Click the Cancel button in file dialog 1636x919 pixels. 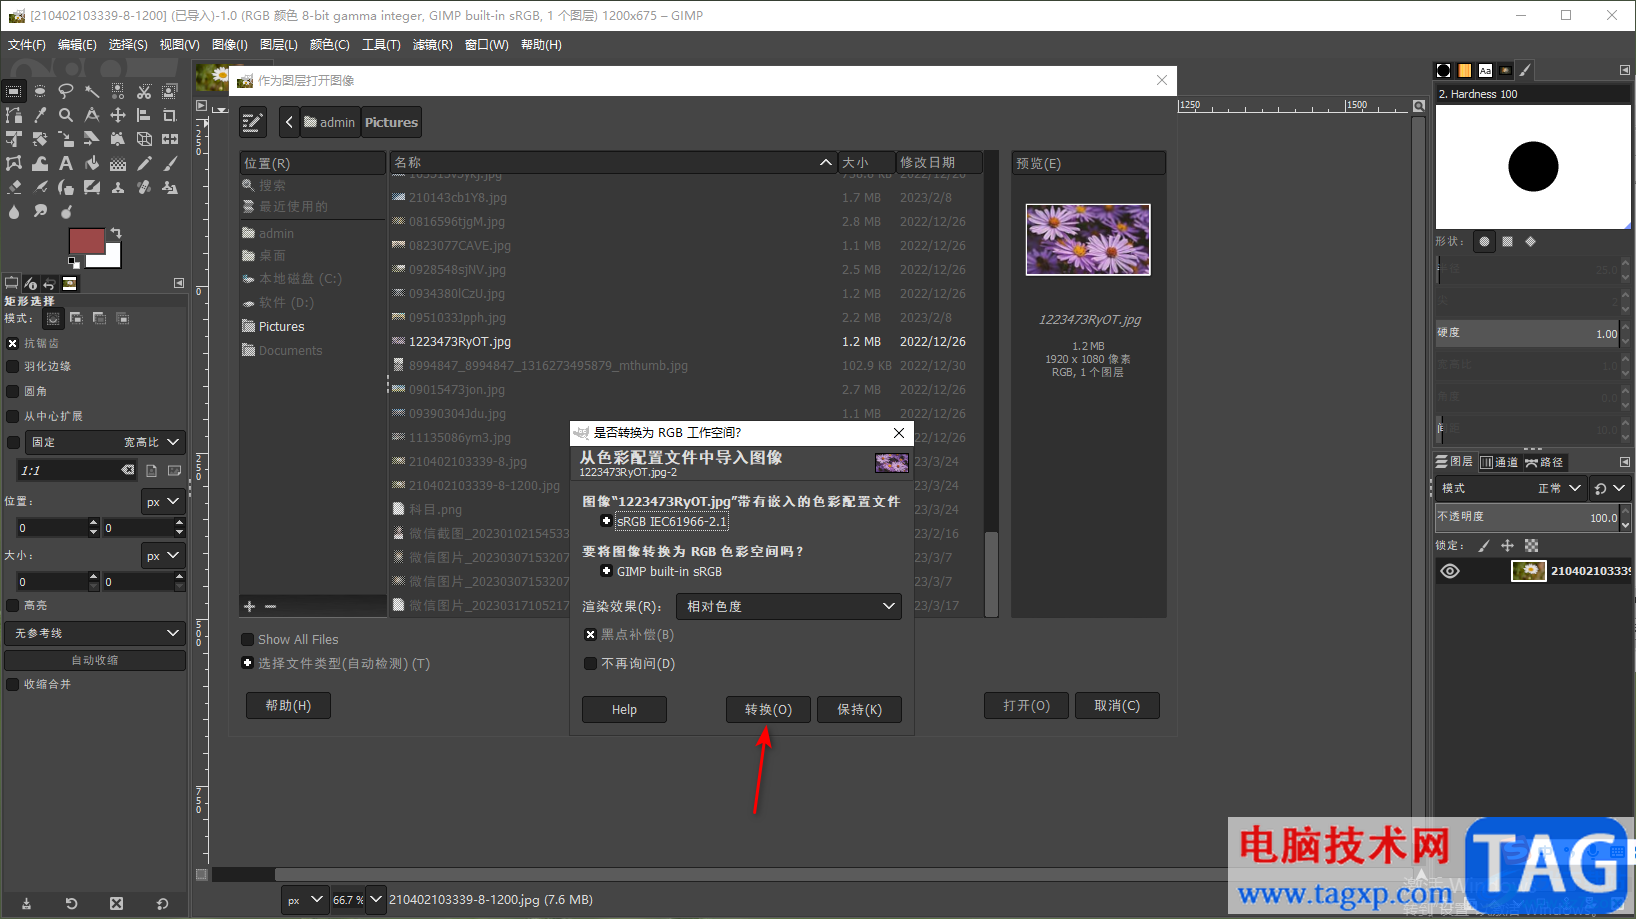pos(1117,705)
